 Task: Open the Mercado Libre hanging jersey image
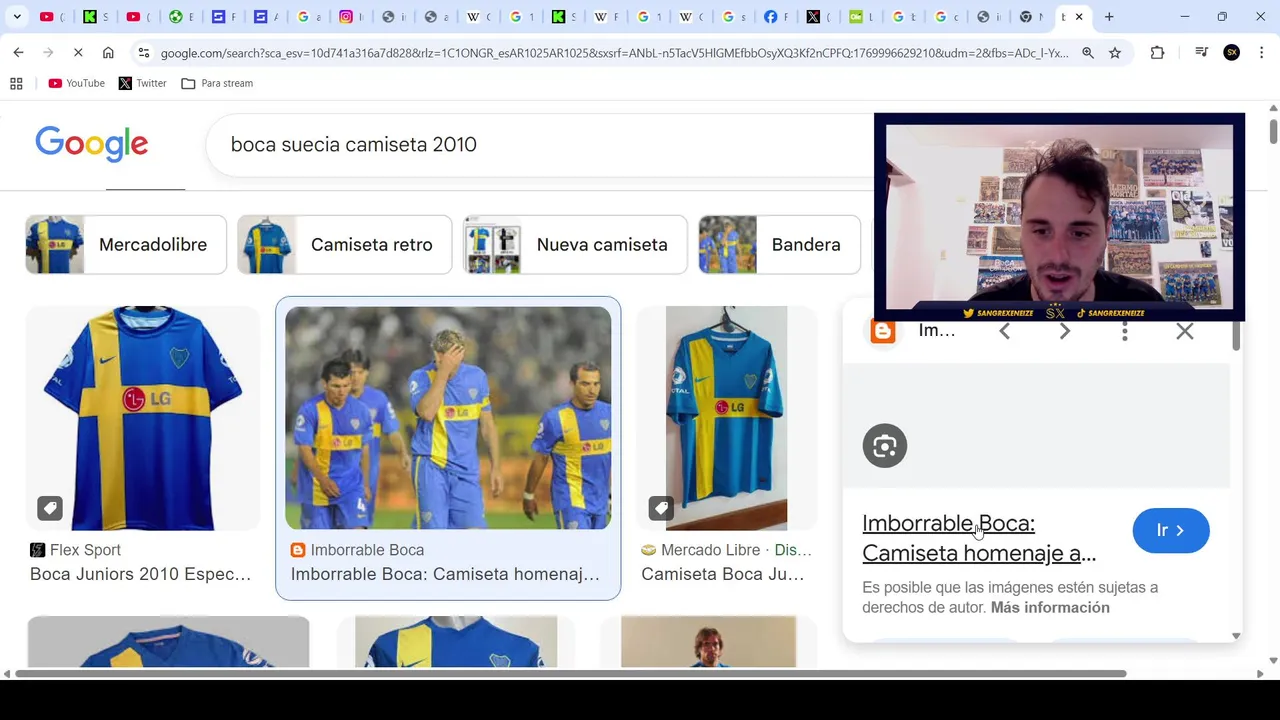click(727, 418)
